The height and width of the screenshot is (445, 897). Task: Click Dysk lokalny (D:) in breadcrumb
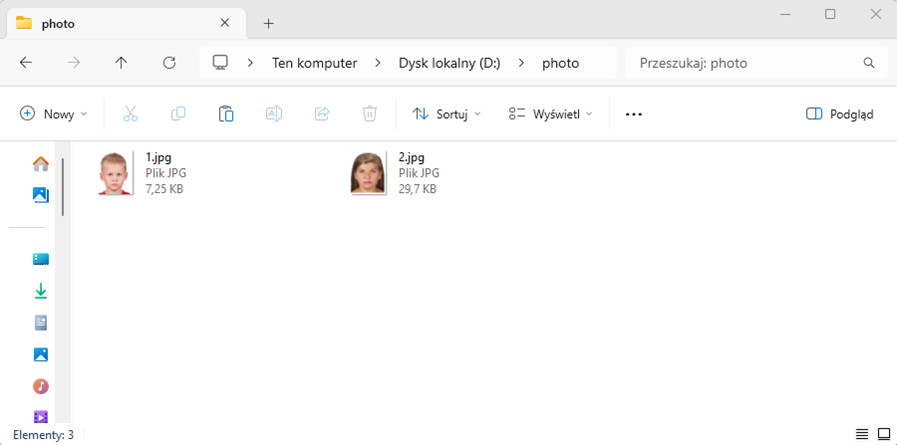tap(449, 63)
